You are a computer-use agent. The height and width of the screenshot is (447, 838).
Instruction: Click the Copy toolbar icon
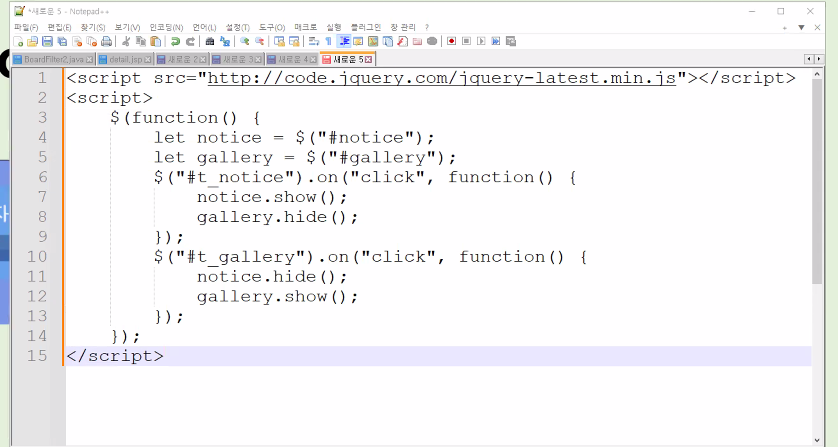click(141, 41)
